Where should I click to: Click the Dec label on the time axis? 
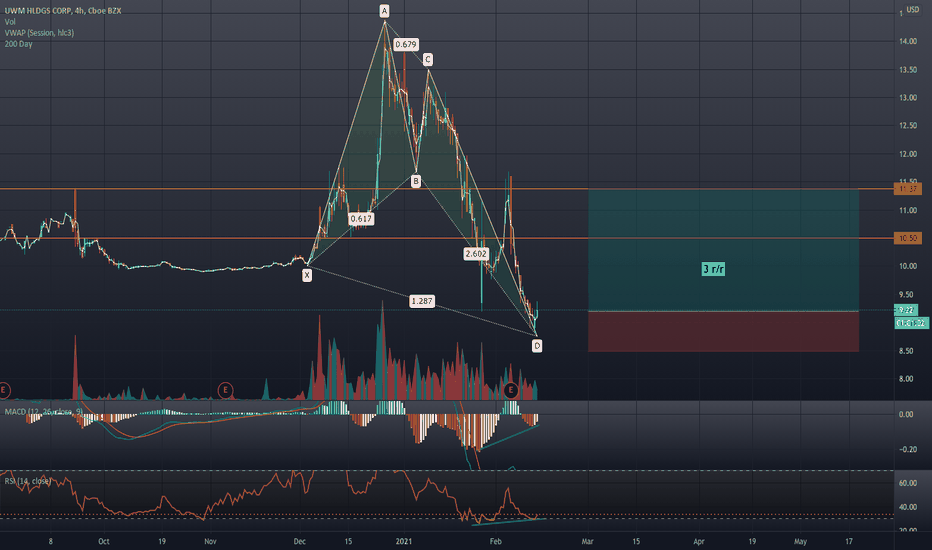click(299, 541)
